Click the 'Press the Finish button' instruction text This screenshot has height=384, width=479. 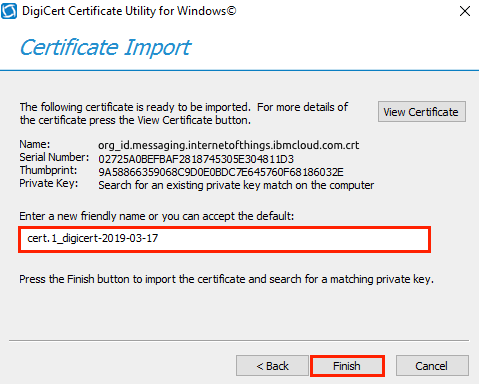coord(226,279)
